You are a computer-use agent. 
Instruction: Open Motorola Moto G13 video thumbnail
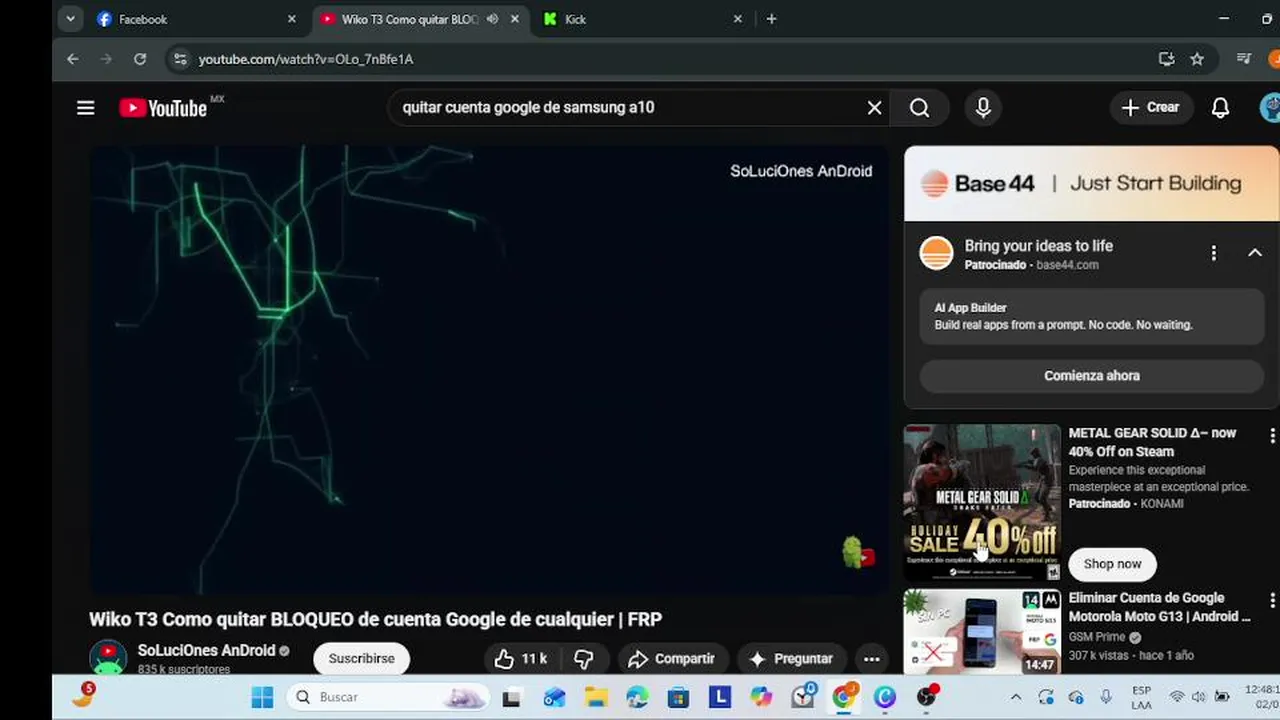[982, 631]
